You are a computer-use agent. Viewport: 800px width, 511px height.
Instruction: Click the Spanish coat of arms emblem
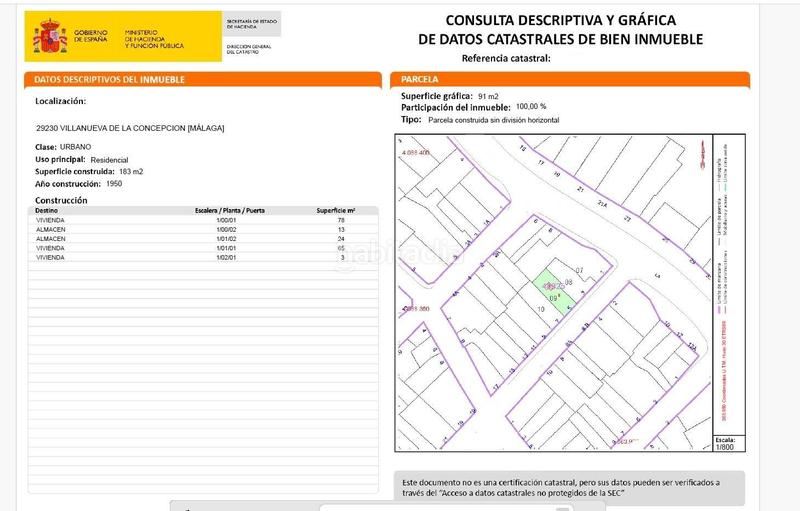click(x=48, y=38)
